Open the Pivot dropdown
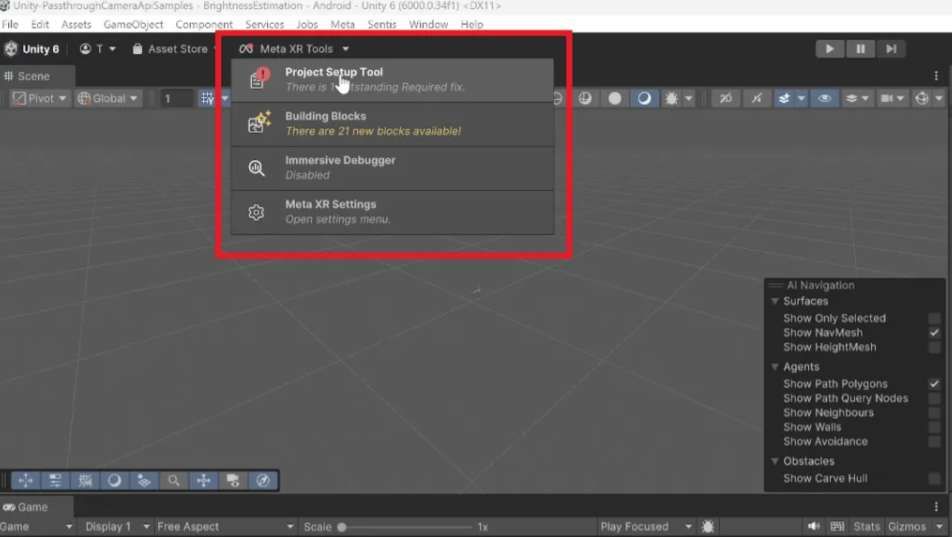 tap(40, 98)
